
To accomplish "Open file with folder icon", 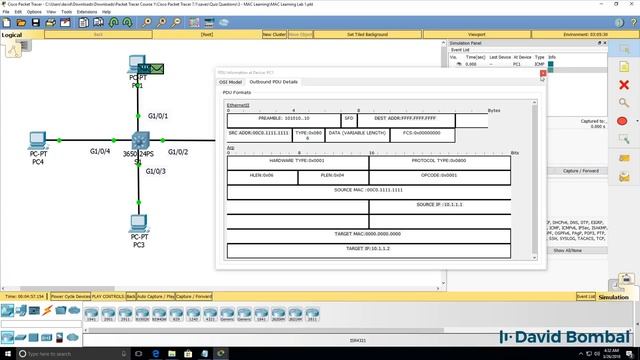I will (21, 22).
